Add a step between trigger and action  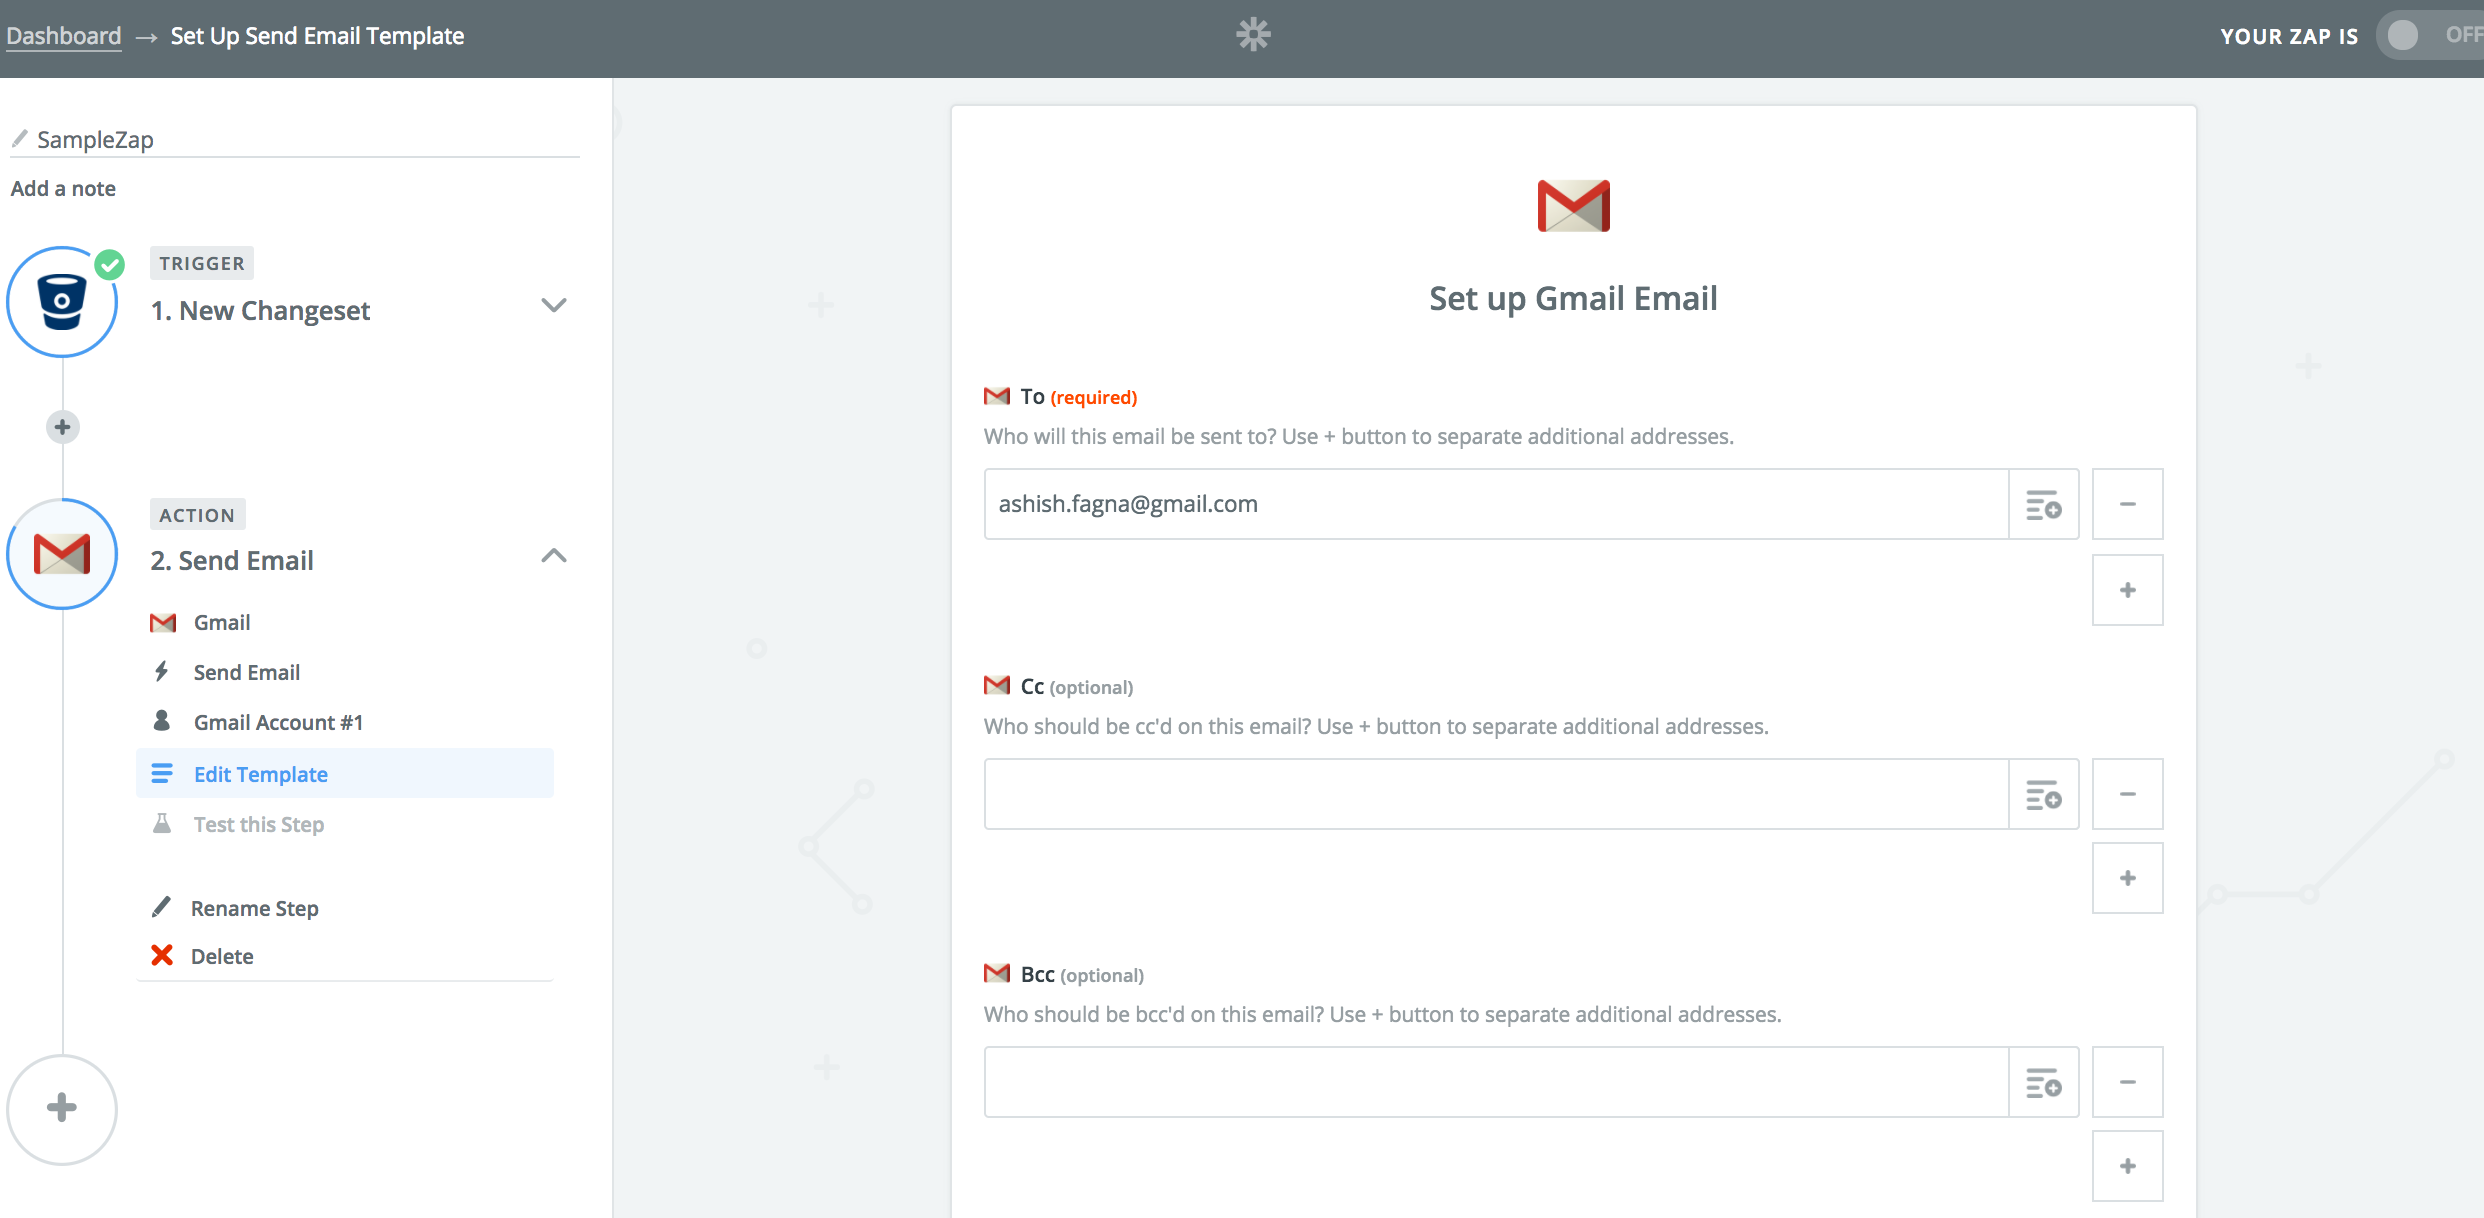click(x=62, y=427)
